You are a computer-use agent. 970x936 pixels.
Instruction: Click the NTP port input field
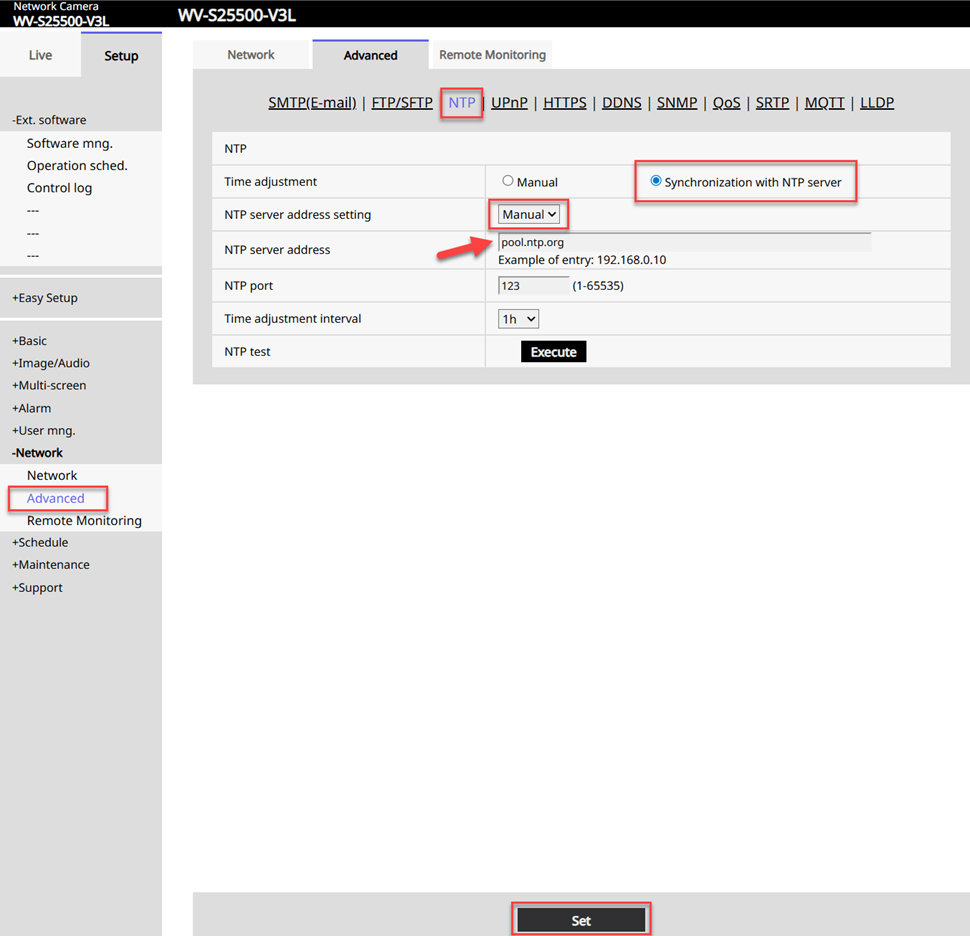coord(533,286)
